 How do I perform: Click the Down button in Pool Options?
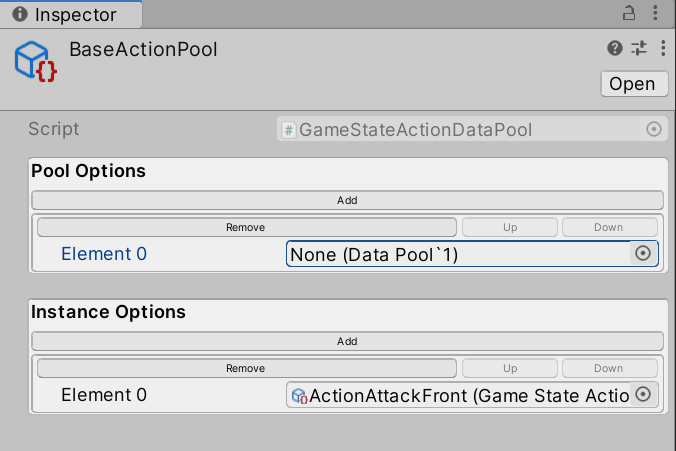coord(609,227)
